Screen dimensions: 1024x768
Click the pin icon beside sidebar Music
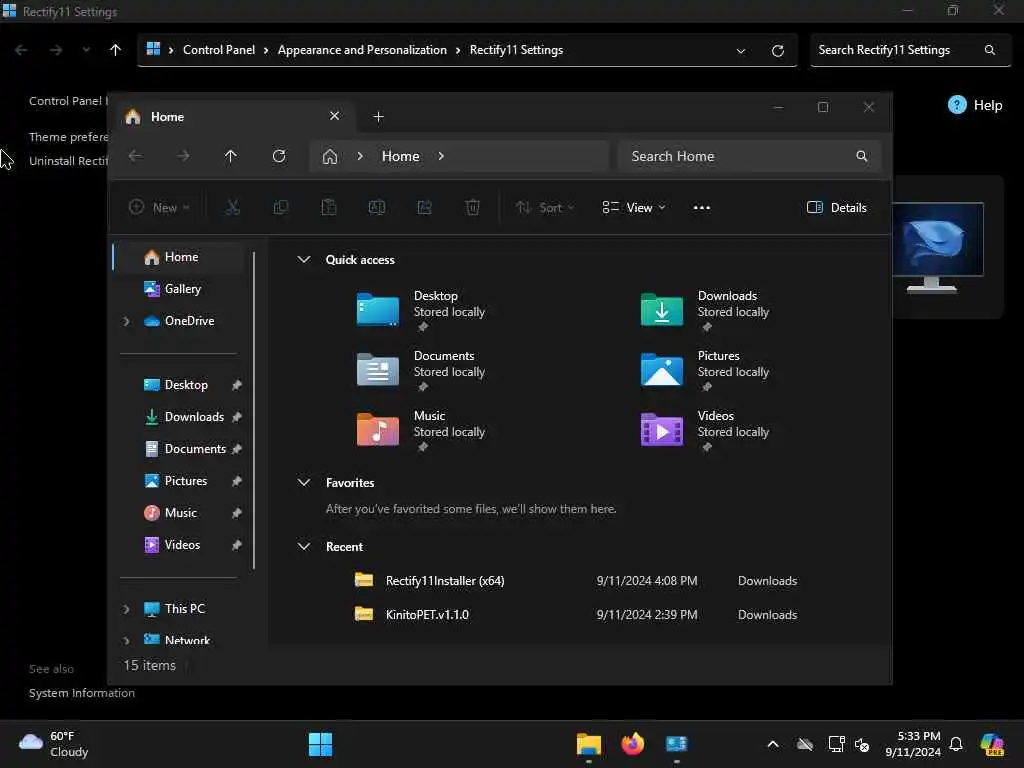coord(236,513)
